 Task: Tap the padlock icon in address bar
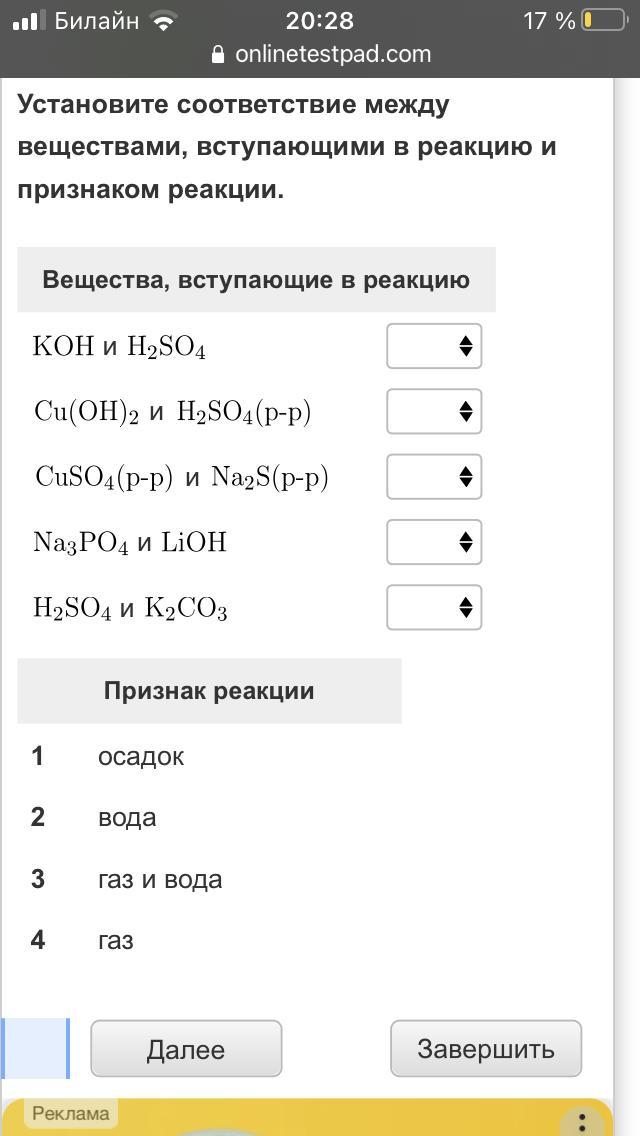(219, 55)
